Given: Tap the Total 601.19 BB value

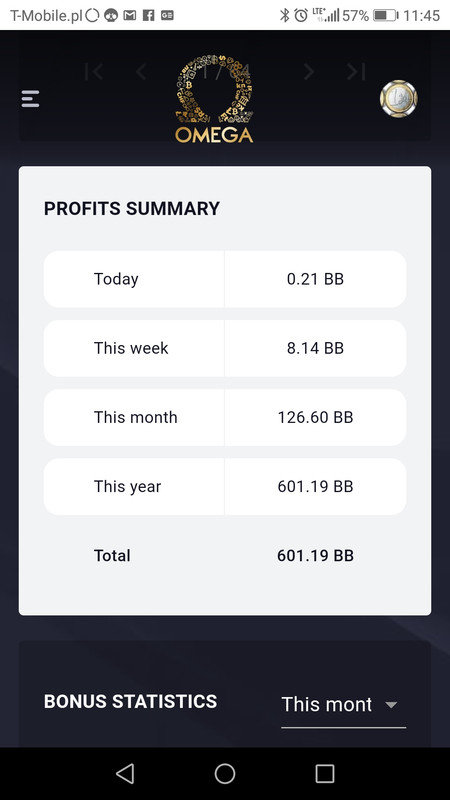Looking at the screenshot, I should tap(315, 556).
